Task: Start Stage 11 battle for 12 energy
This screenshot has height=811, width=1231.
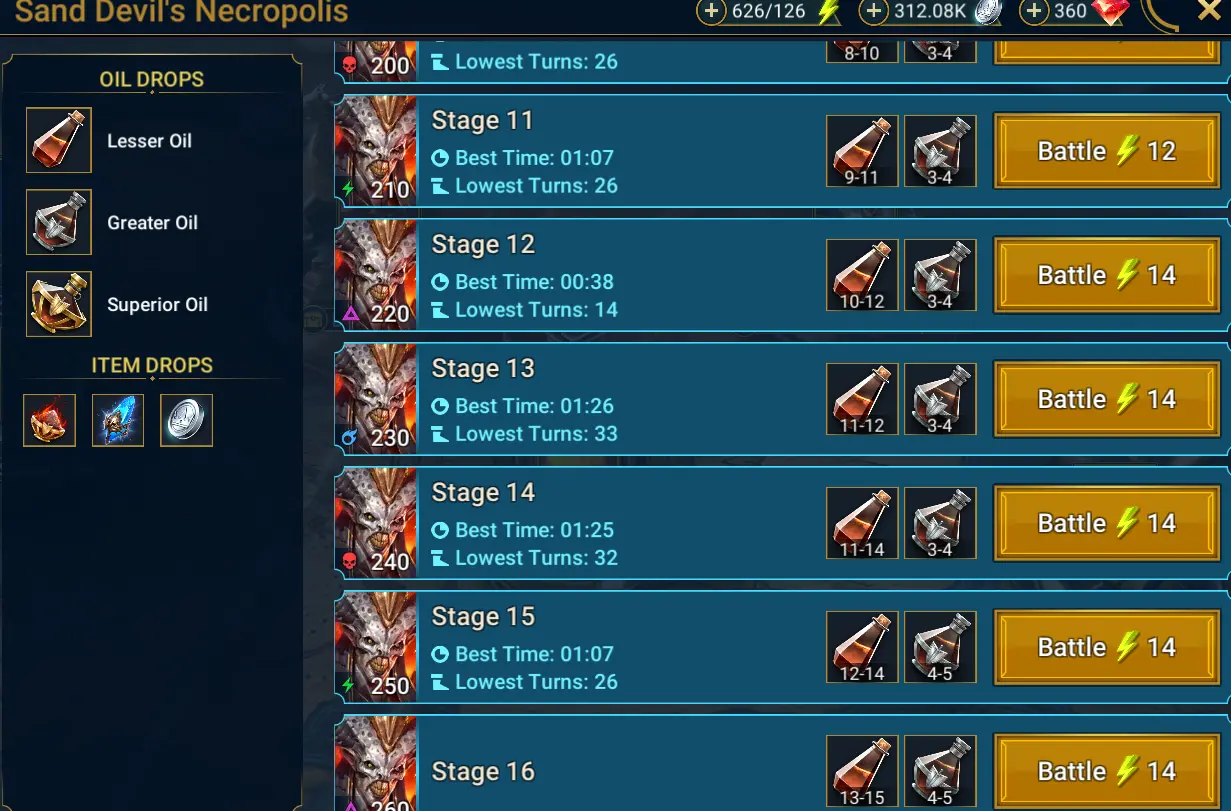Action: pyautogui.click(x=1107, y=151)
